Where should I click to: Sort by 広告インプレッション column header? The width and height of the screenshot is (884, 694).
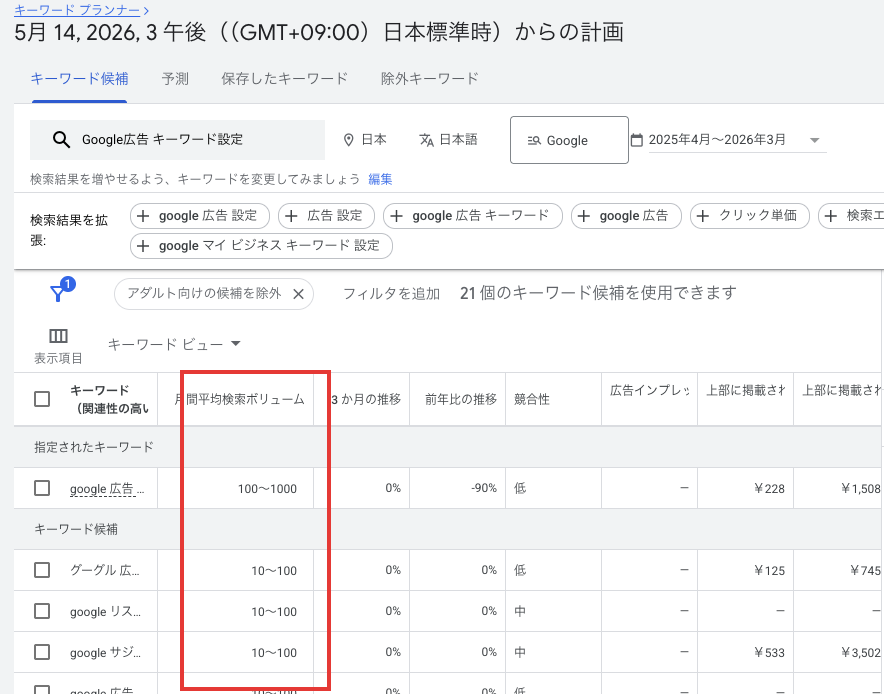pyautogui.click(x=649, y=390)
